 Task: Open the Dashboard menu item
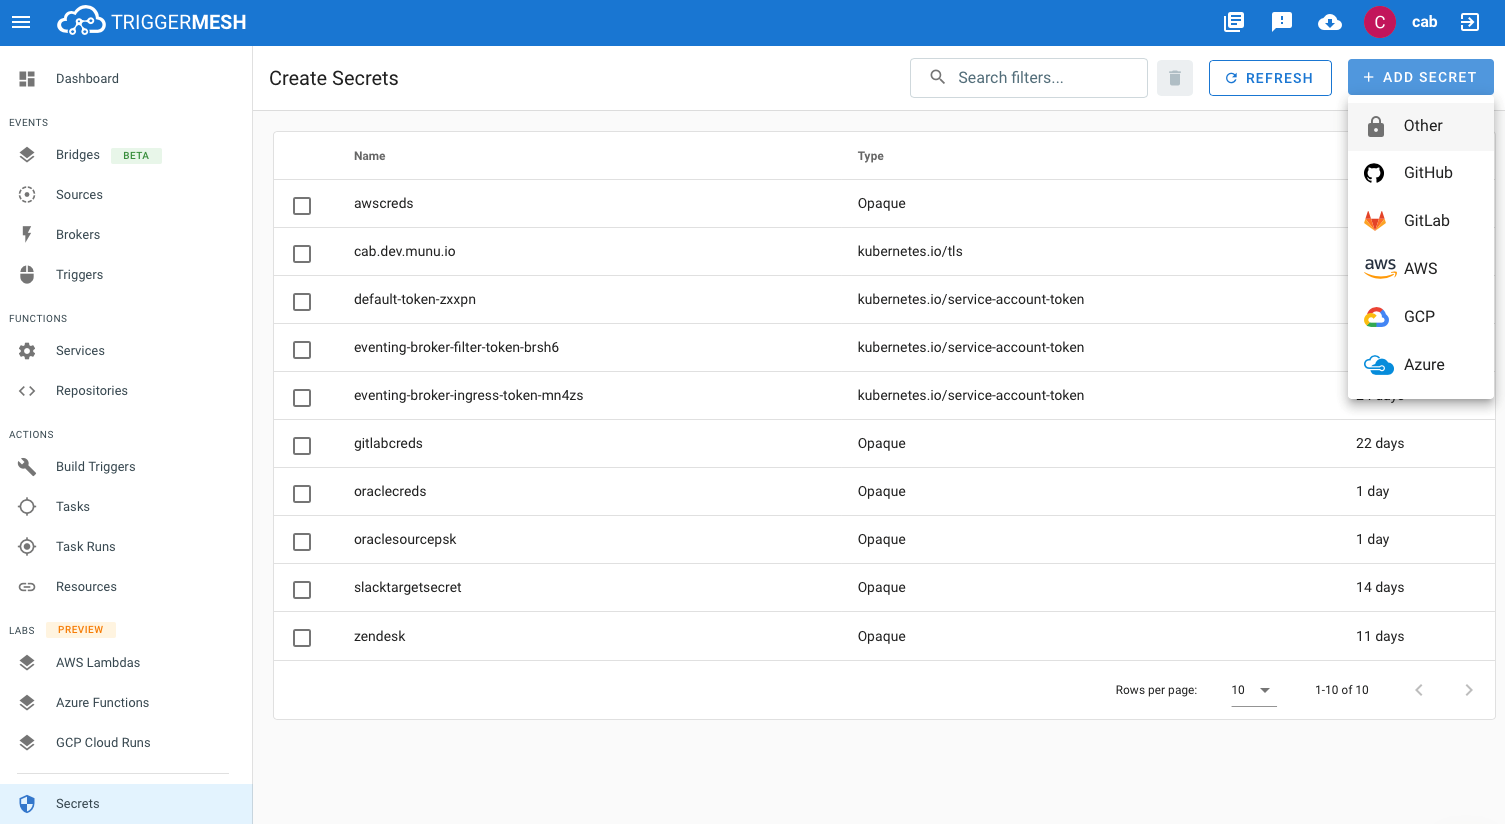pyautogui.click(x=87, y=78)
